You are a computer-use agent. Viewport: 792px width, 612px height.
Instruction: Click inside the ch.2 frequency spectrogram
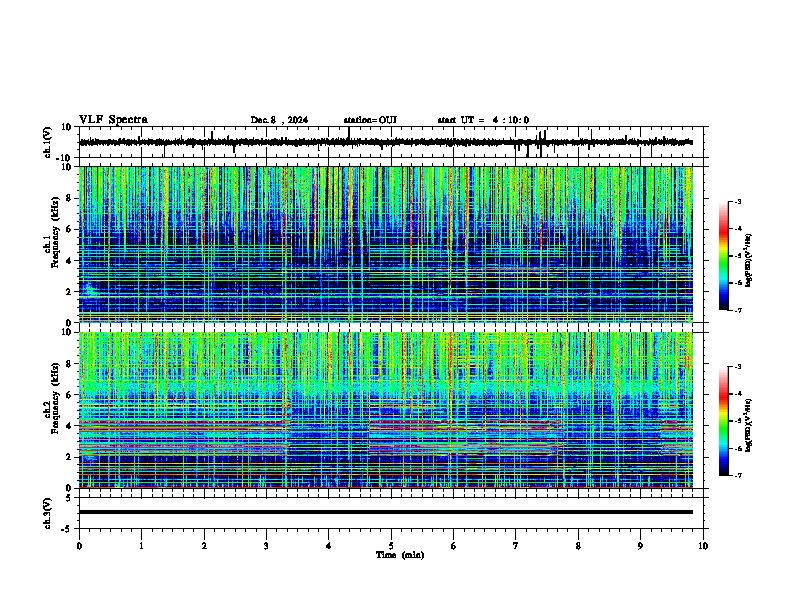(x=386, y=410)
